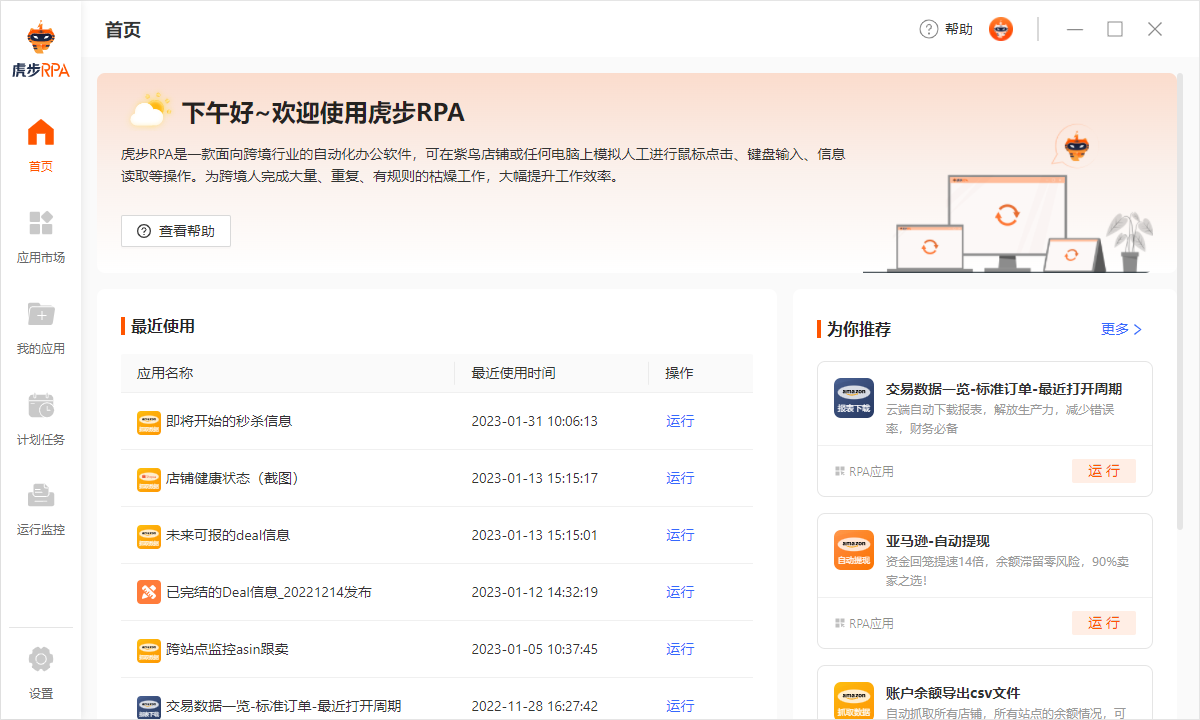Viewport: 1200px width, 720px height.
Task: Run 交易数据一览 from the recent list
Action: click(x=680, y=706)
